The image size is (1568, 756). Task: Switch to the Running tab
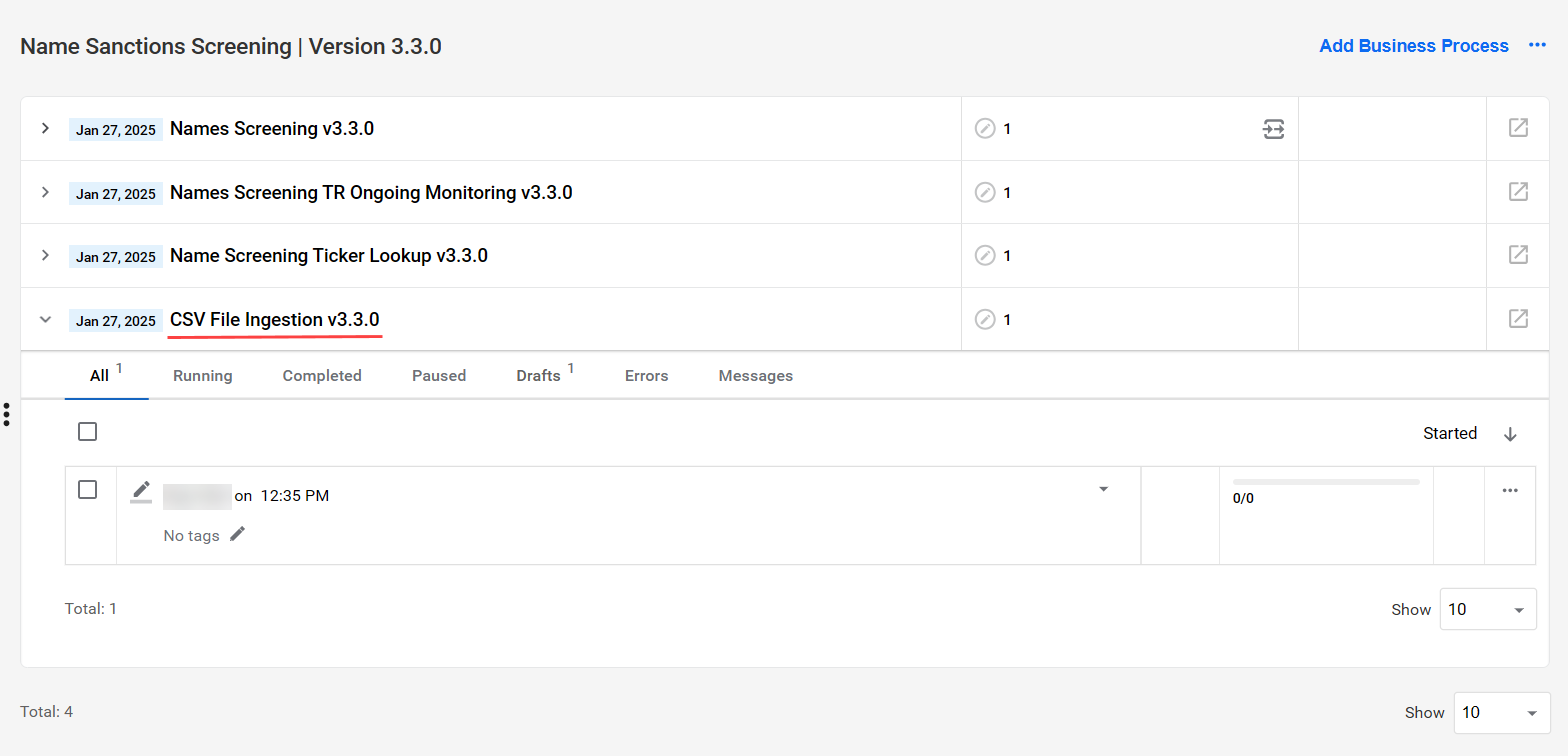(x=203, y=376)
